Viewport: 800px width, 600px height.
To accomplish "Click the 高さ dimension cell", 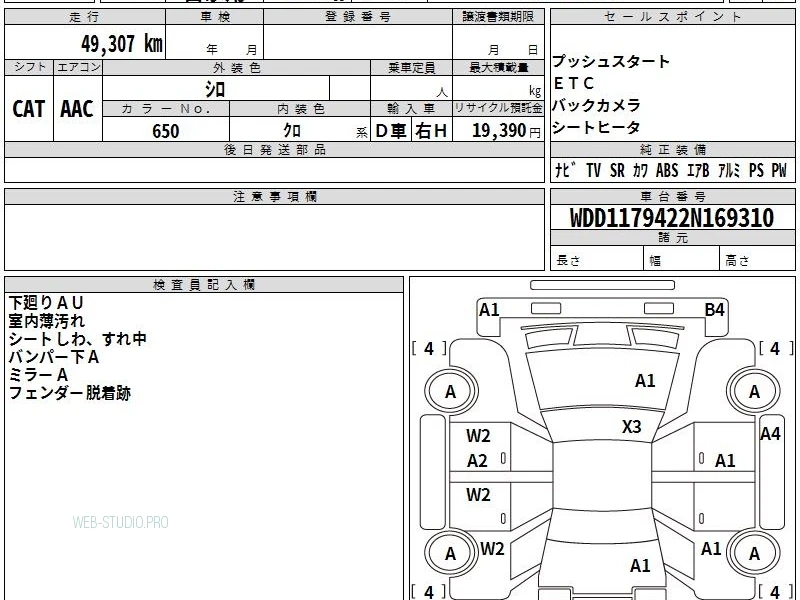I will (x=758, y=260).
